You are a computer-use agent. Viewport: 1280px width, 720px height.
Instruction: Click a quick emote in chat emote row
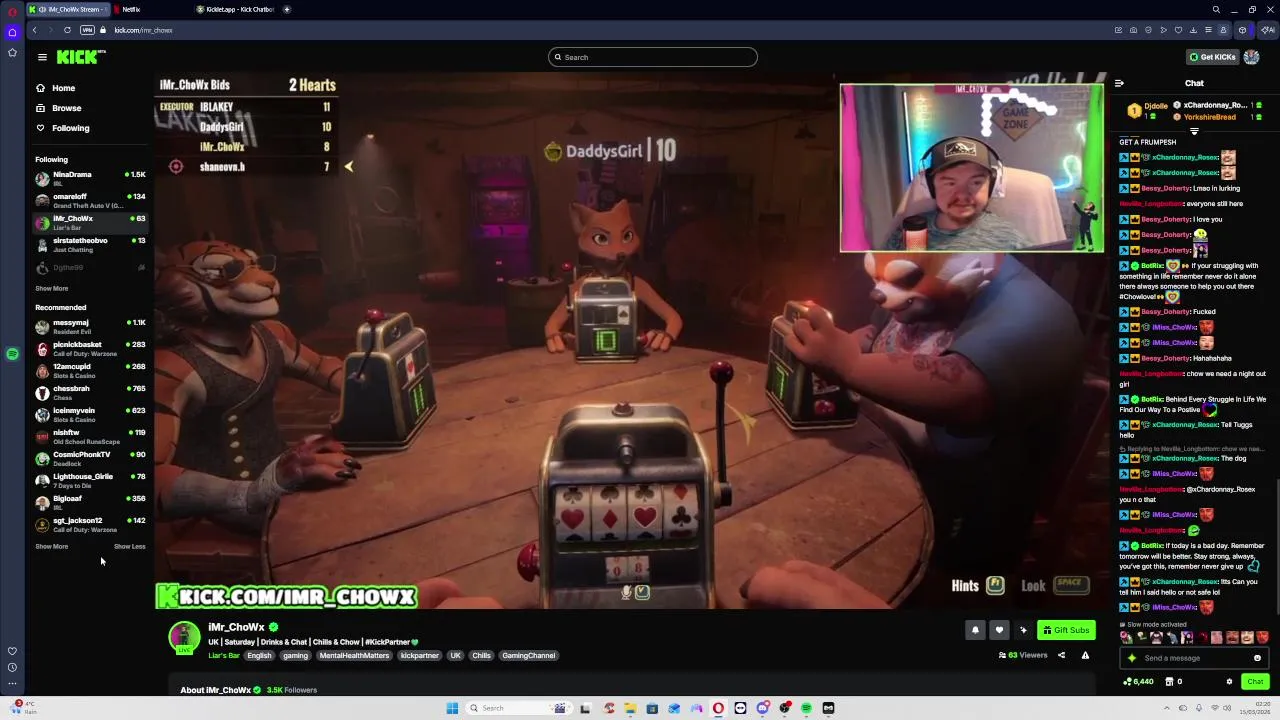[1127, 638]
